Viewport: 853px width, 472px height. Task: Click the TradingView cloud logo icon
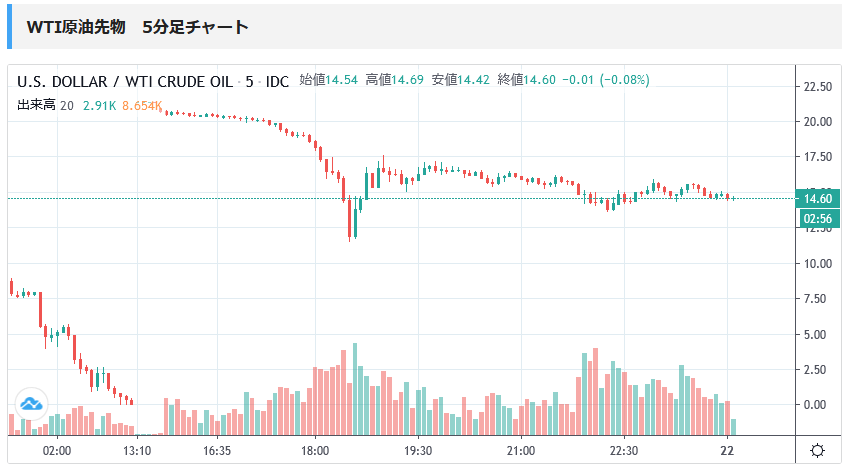point(30,403)
